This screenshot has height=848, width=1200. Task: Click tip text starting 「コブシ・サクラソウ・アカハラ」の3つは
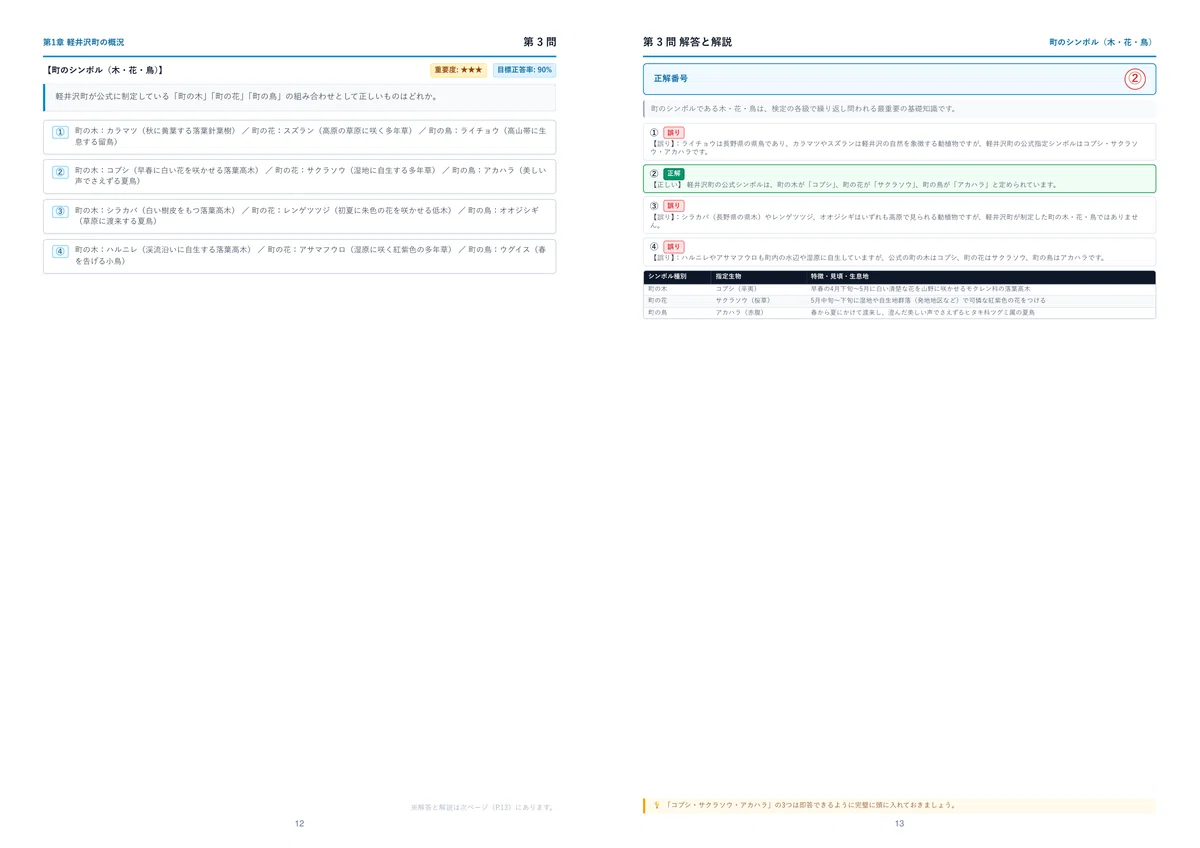[811, 805]
